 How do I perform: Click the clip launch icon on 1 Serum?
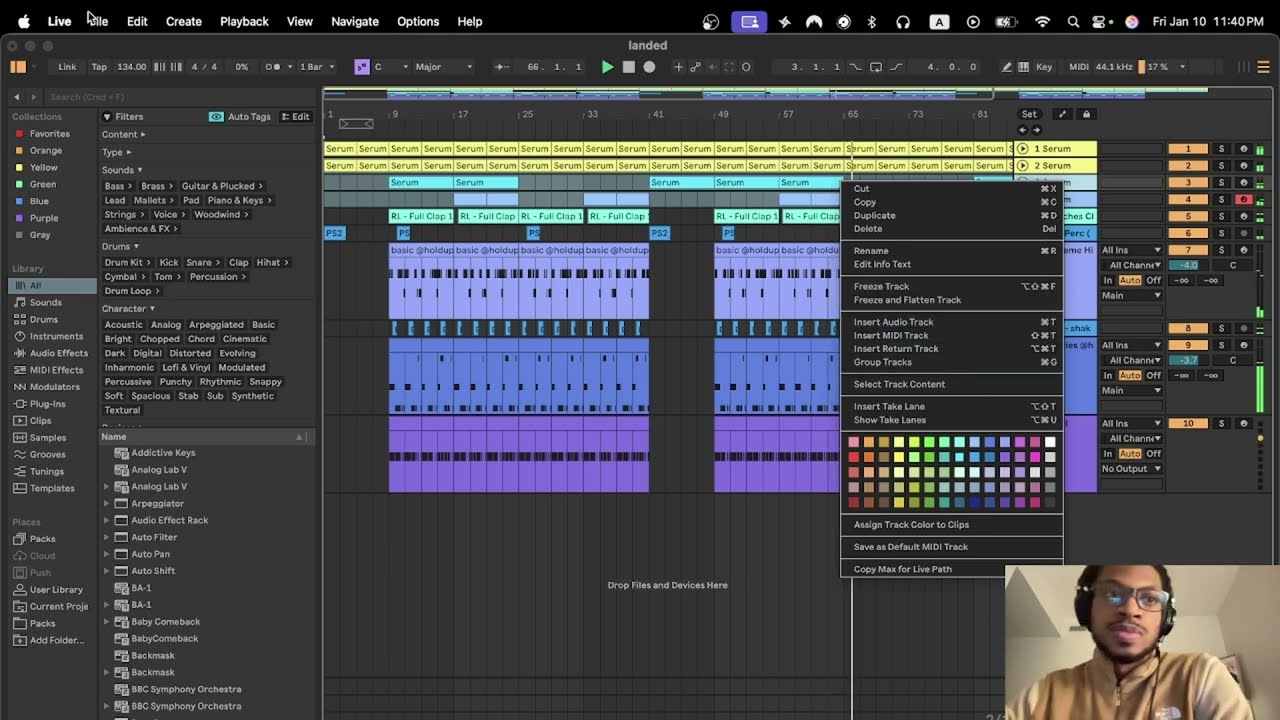1022,149
